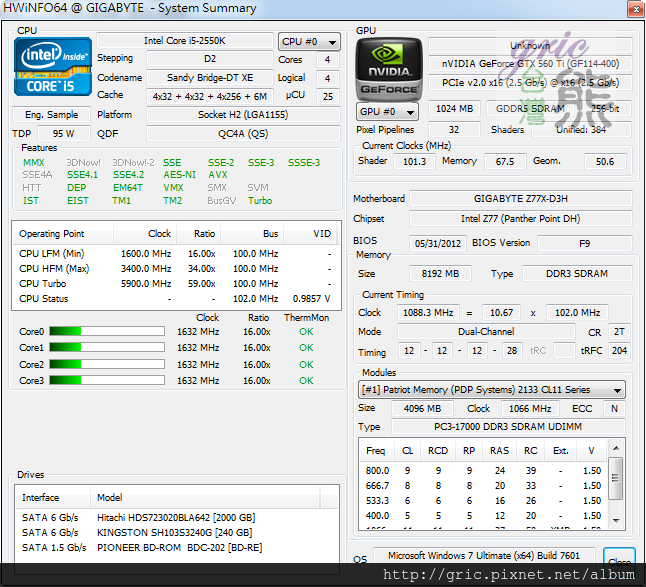Click the Core3 usage bar

[x=107, y=380]
